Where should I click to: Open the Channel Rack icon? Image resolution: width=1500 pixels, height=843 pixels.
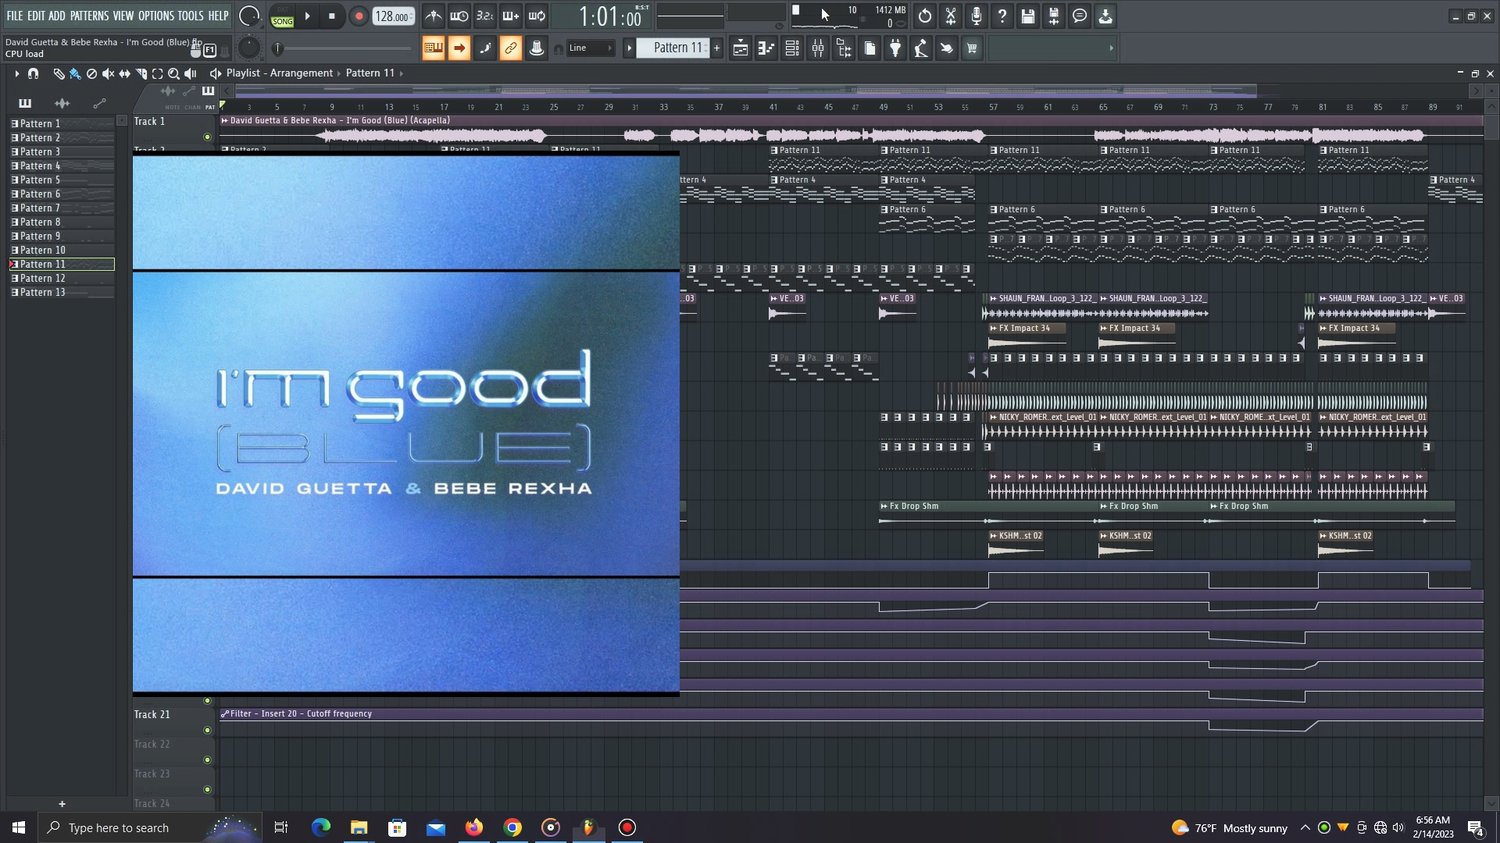[x=792, y=48]
